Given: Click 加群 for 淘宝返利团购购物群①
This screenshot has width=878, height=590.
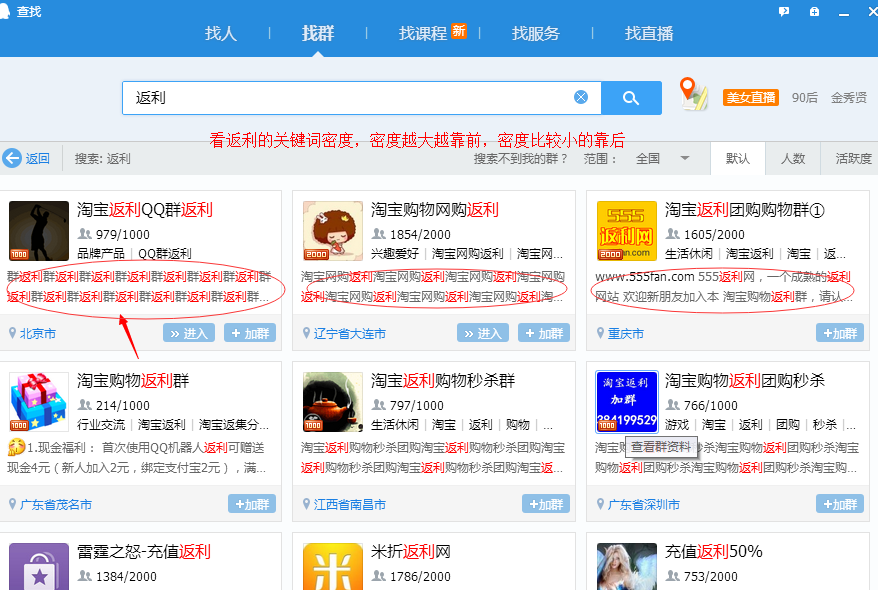Looking at the screenshot, I should [x=840, y=333].
